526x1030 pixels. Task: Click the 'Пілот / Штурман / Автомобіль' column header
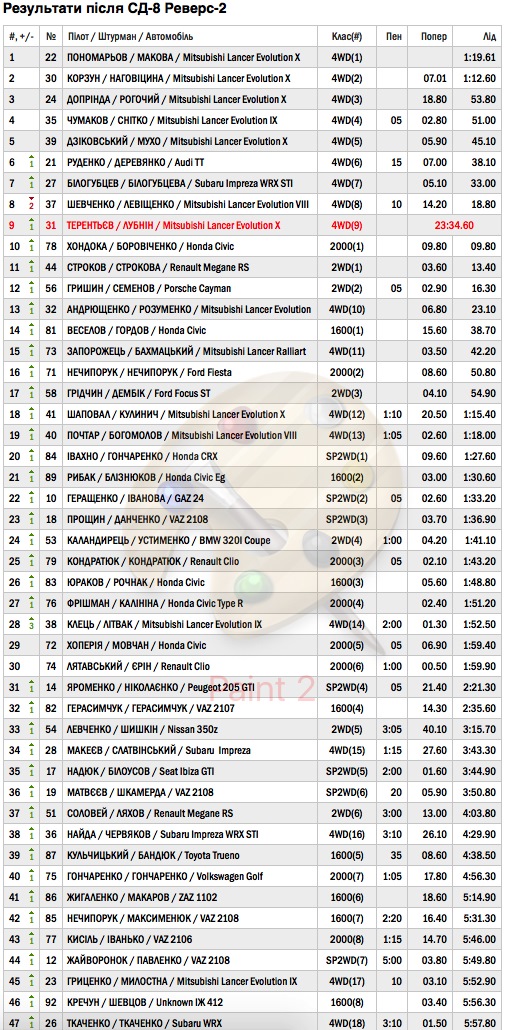point(130,37)
